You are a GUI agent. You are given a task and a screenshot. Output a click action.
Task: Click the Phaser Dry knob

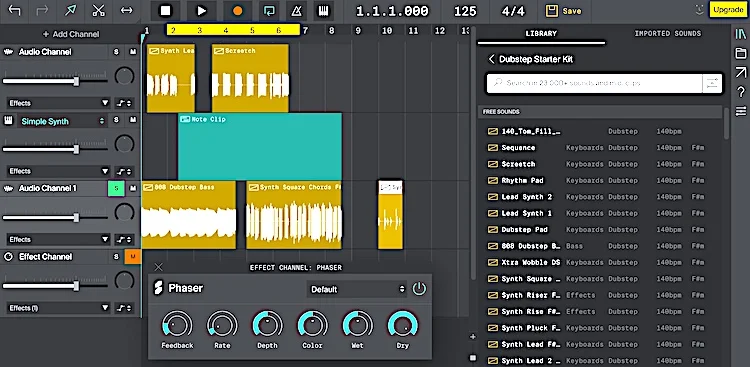[x=403, y=325]
